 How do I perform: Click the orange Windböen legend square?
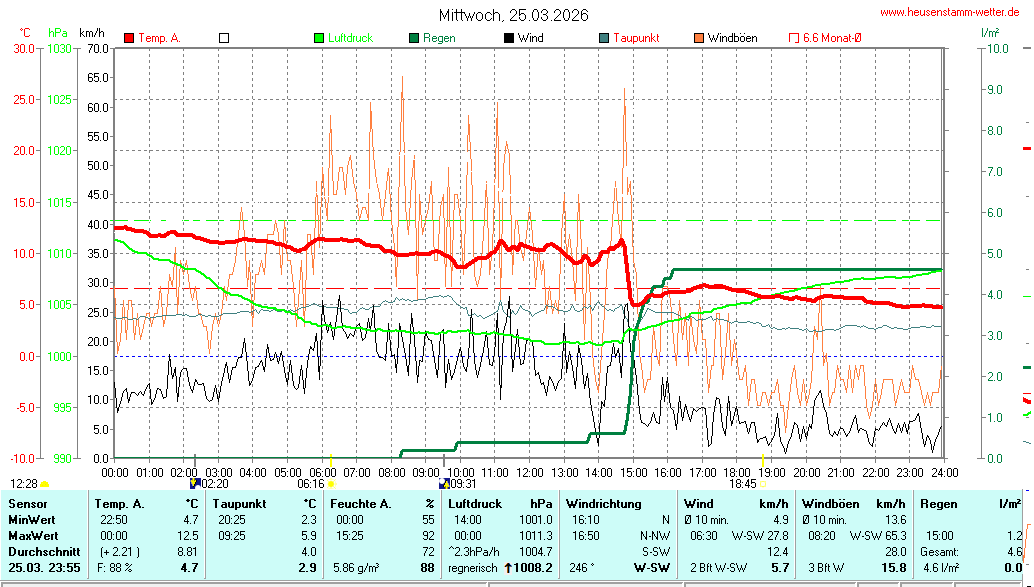pos(699,38)
